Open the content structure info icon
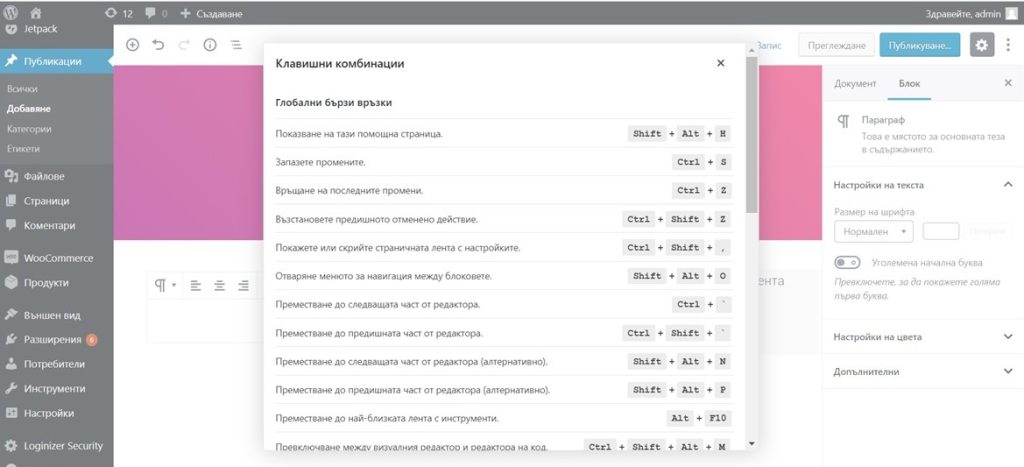This screenshot has height=467, width=1024. [210, 45]
